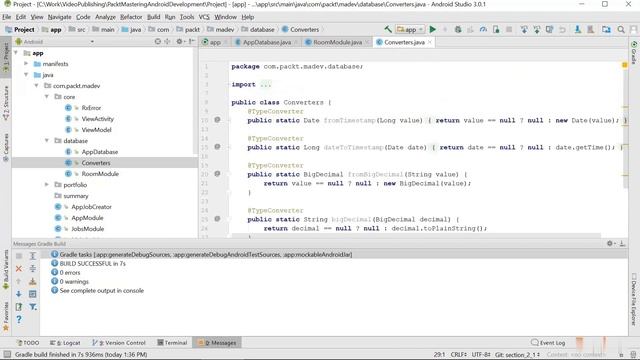
Task: Open the Build menu
Action: coord(153,17)
